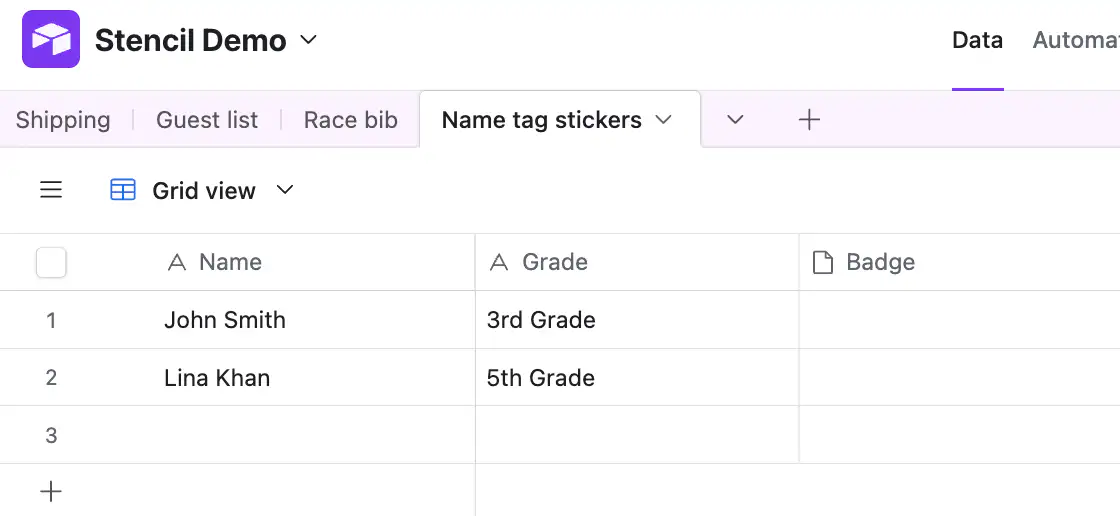Add a new row with bottom plus icon
This screenshot has height=516, width=1120.
pyautogui.click(x=51, y=491)
